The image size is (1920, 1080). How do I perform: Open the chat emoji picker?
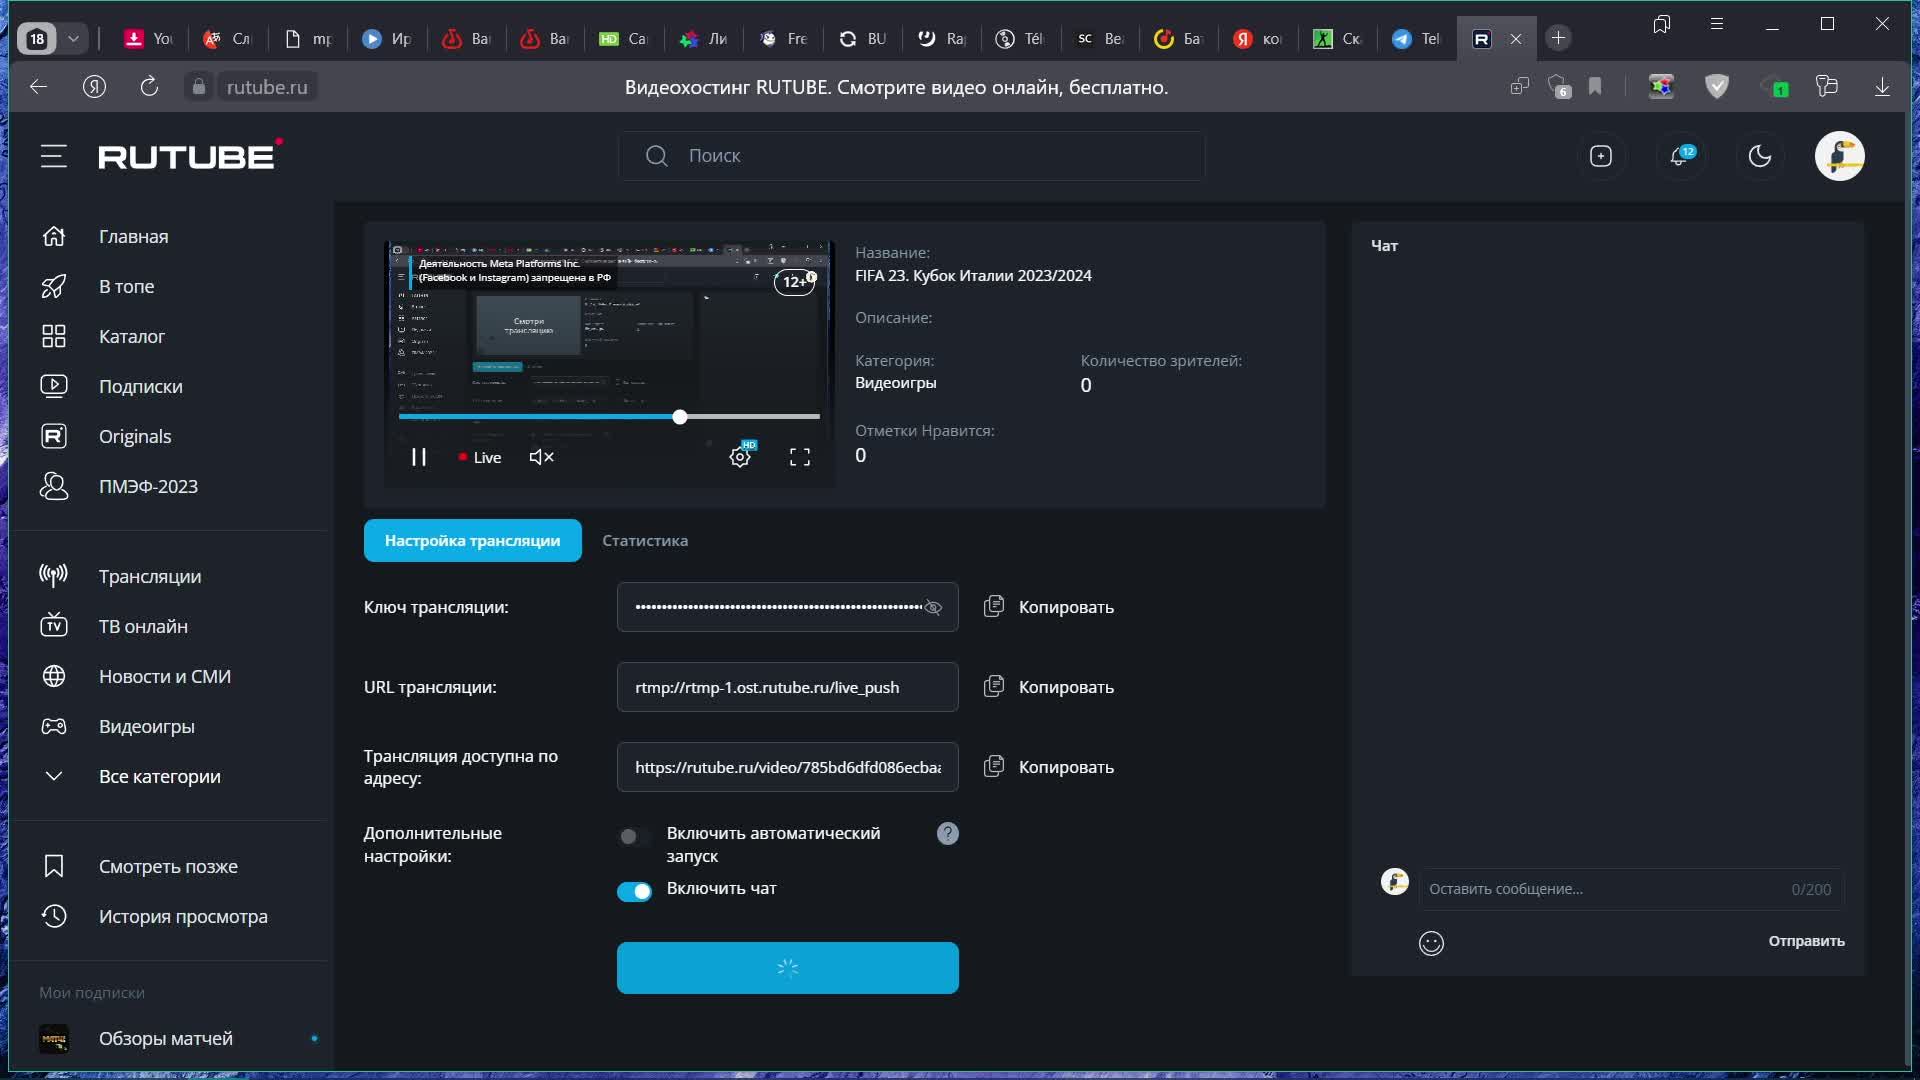point(1432,943)
